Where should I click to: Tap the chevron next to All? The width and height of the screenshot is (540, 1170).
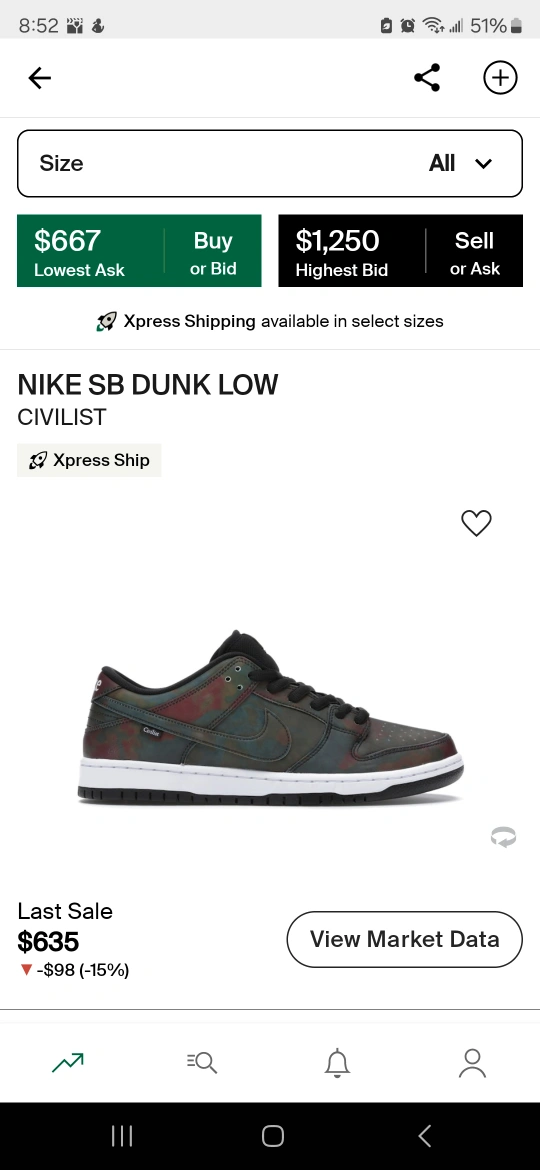coord(484,163)
